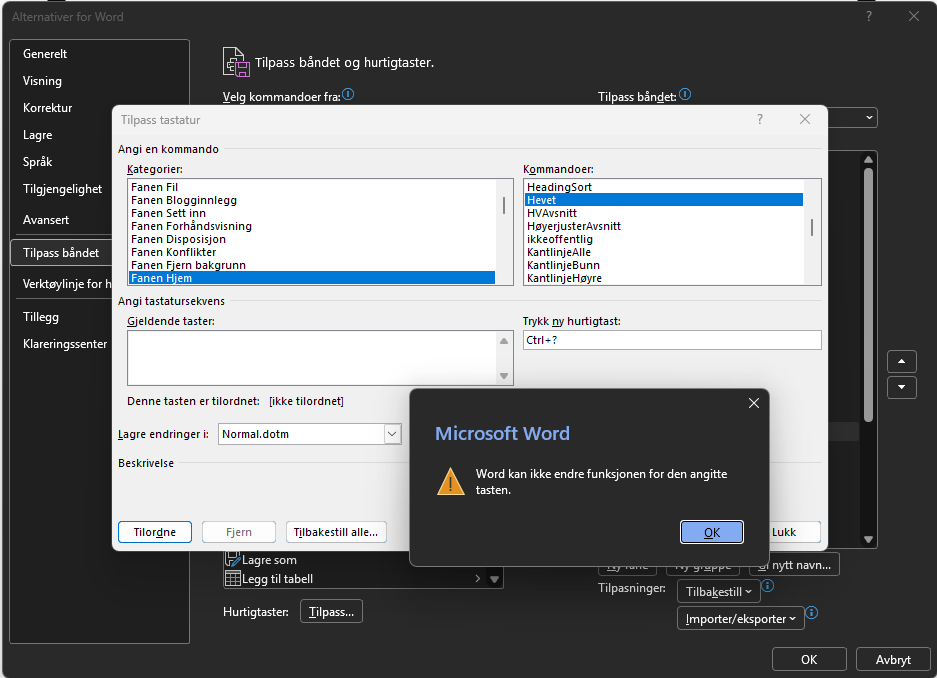This screenshot has width=937, height=678.
Task: Select HeadingSort command
Action: [x=663, y=187]
